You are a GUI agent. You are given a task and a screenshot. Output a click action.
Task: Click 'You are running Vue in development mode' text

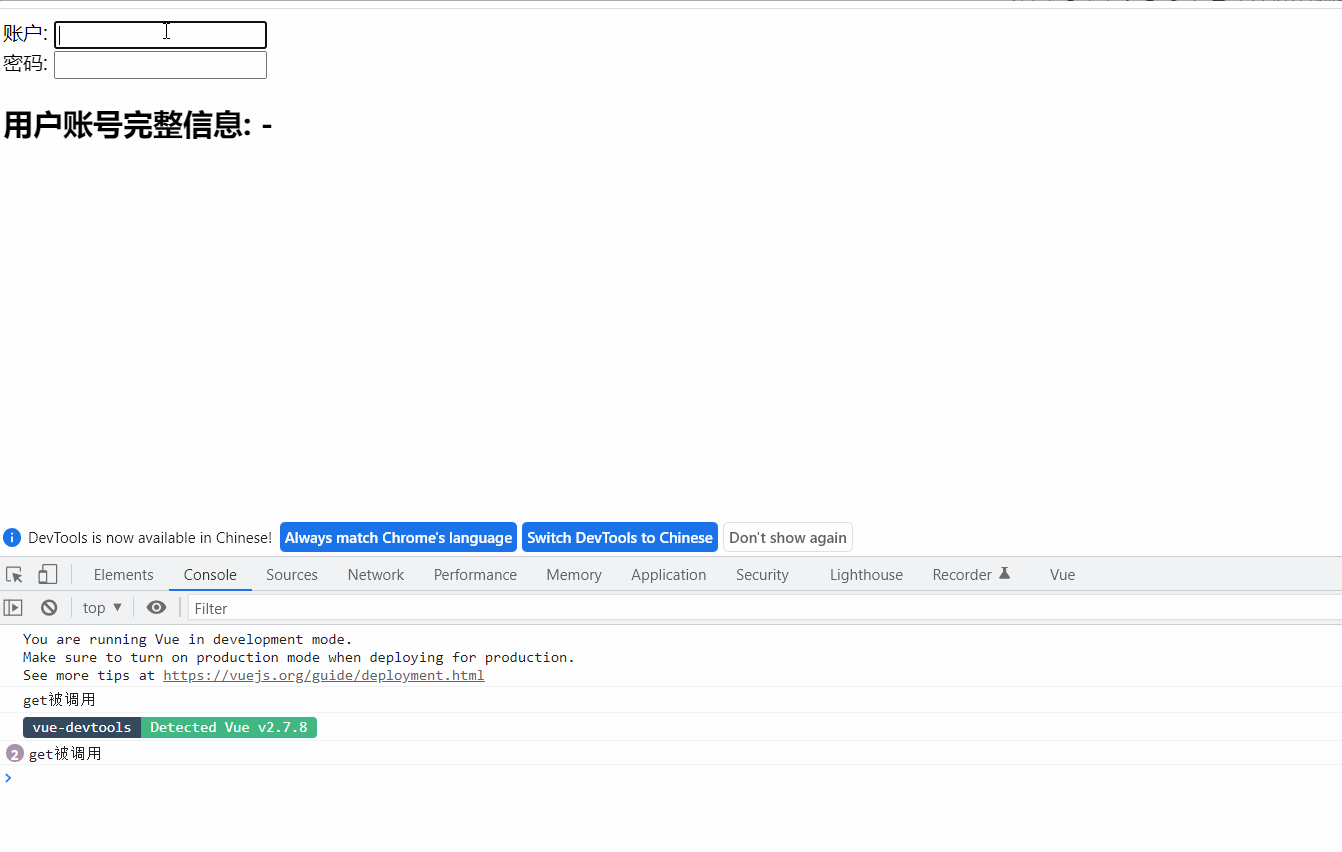click(x=188, y=640)
